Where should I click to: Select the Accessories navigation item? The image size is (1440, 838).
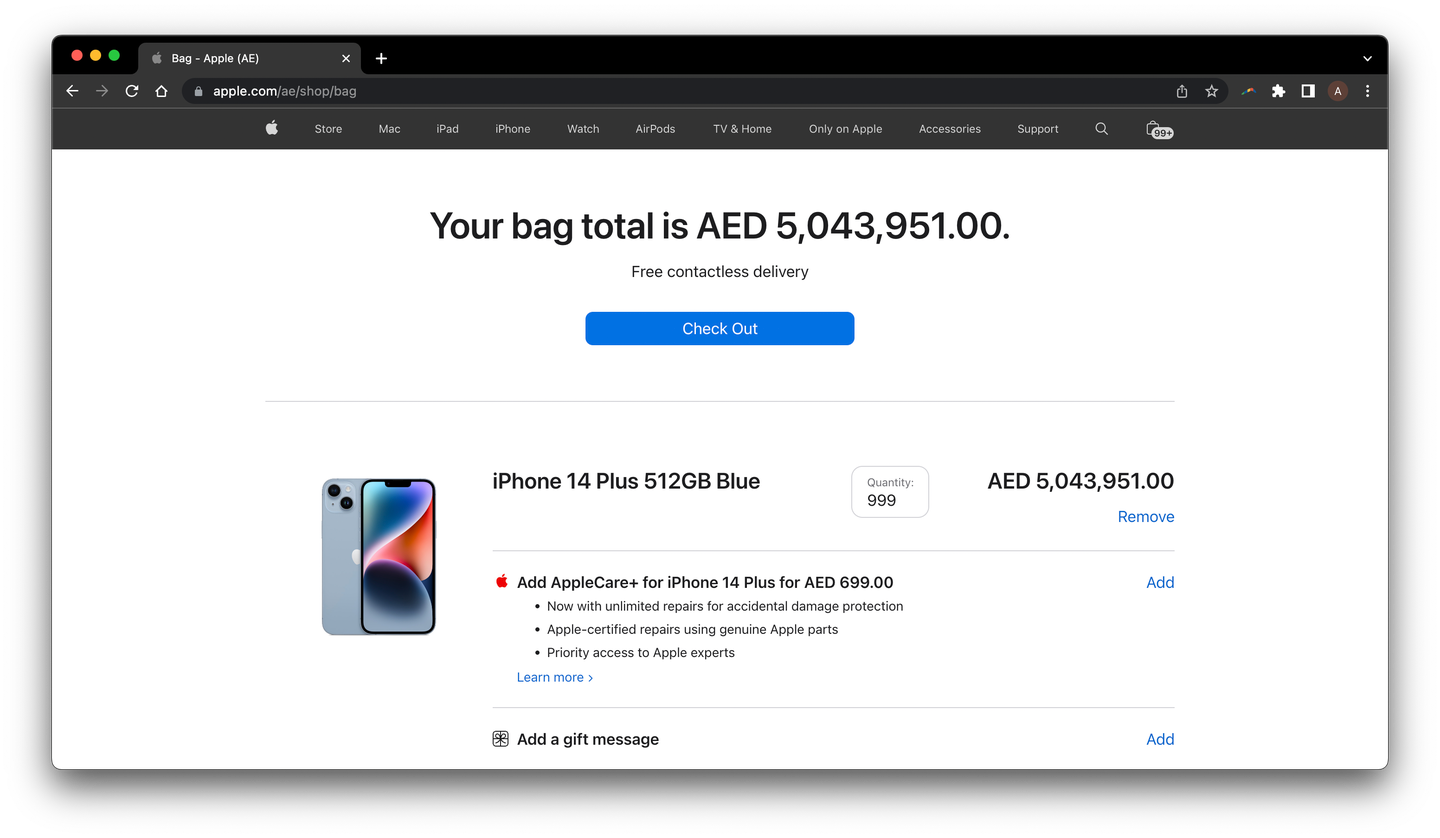tap(950, 129)
